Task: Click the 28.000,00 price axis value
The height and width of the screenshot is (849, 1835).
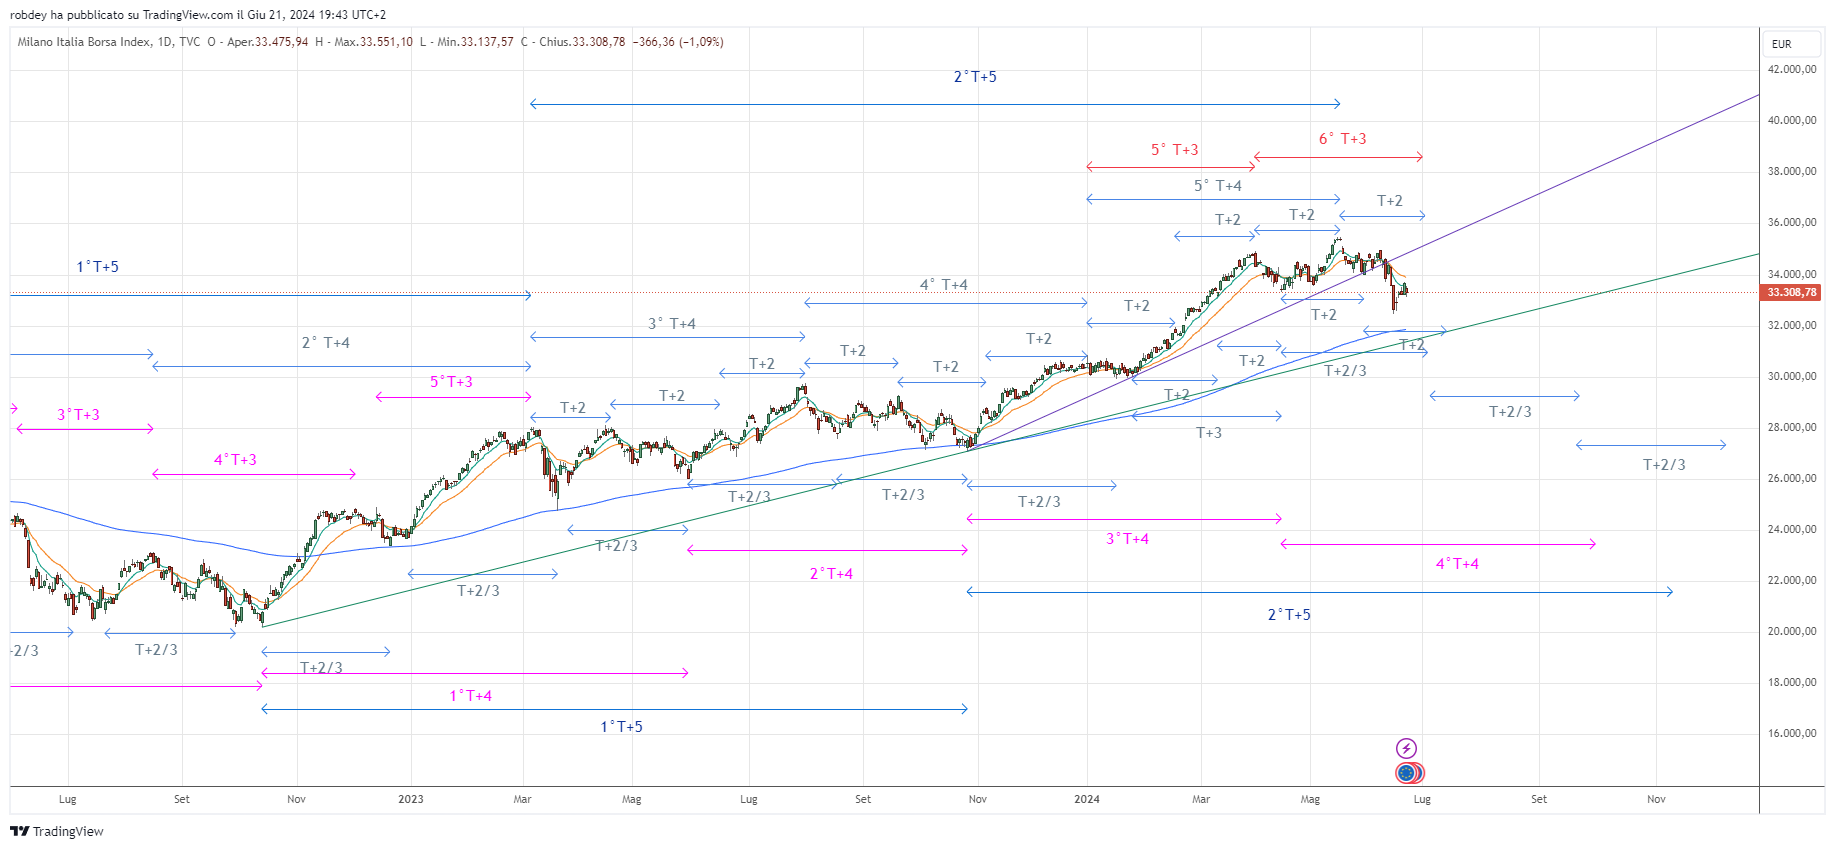Action: click(1792, 427)
